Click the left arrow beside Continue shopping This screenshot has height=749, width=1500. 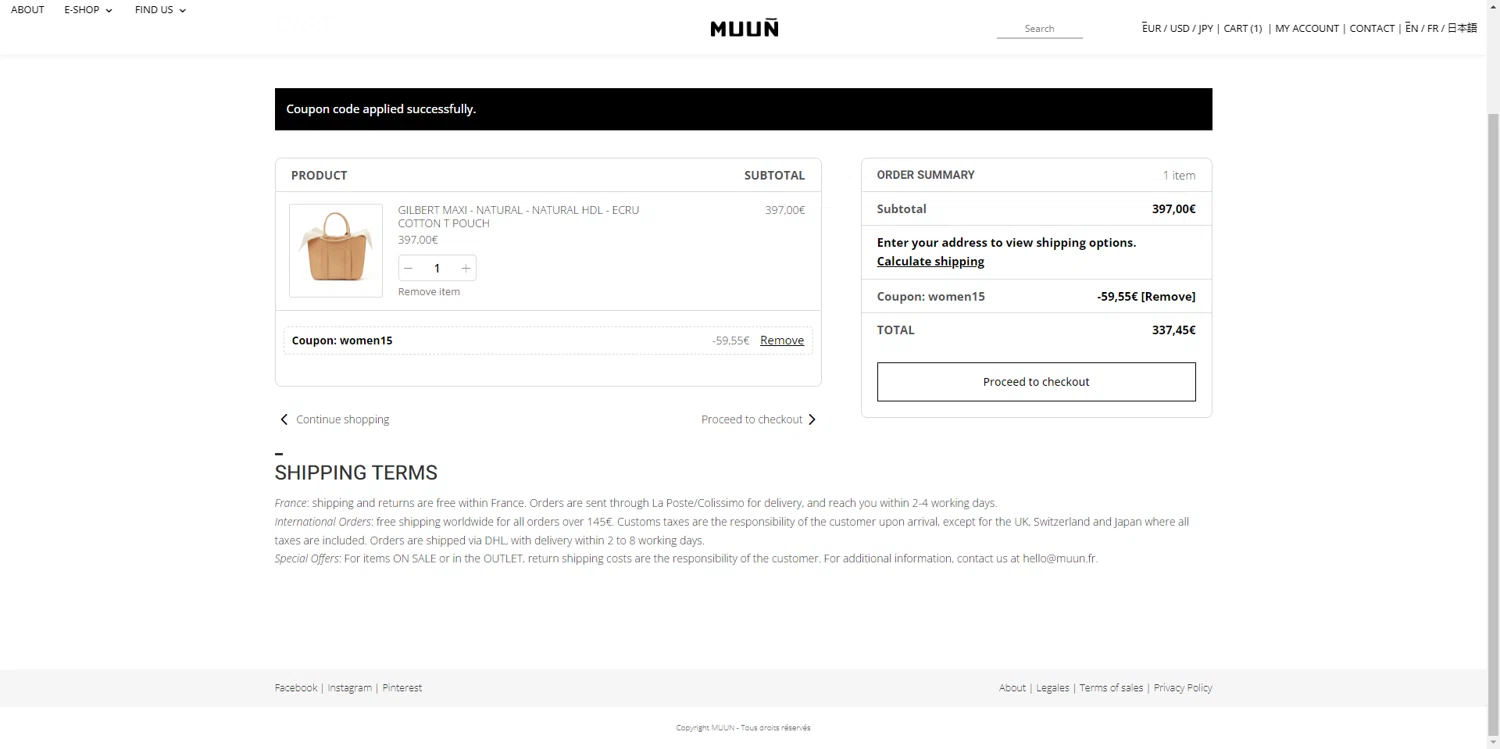click(284, 419)
